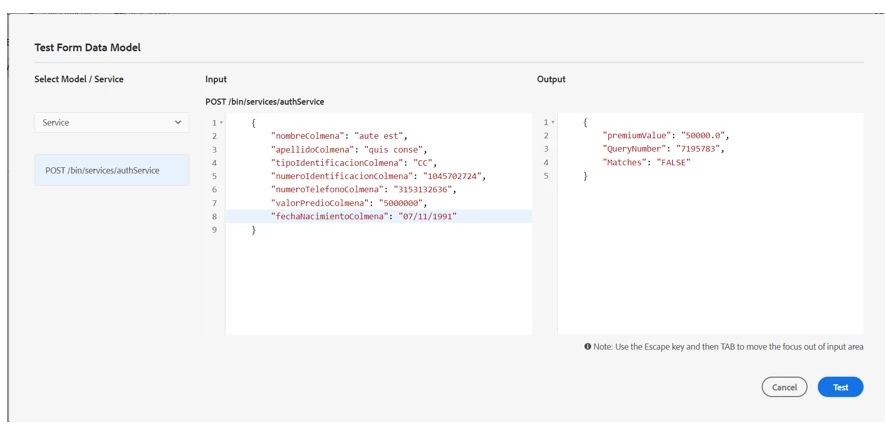Viewport: 885px width, 425px height.
Task: Select POST /bin/services/authService in service list
Action: pyautogui.click(x=112, y=170)
